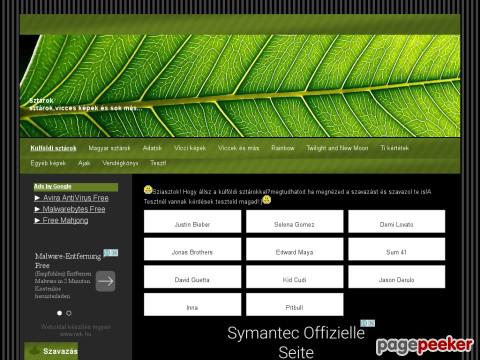
Task: Open the Kulfoldi sztárok menu item
Action: coord(53,148)
